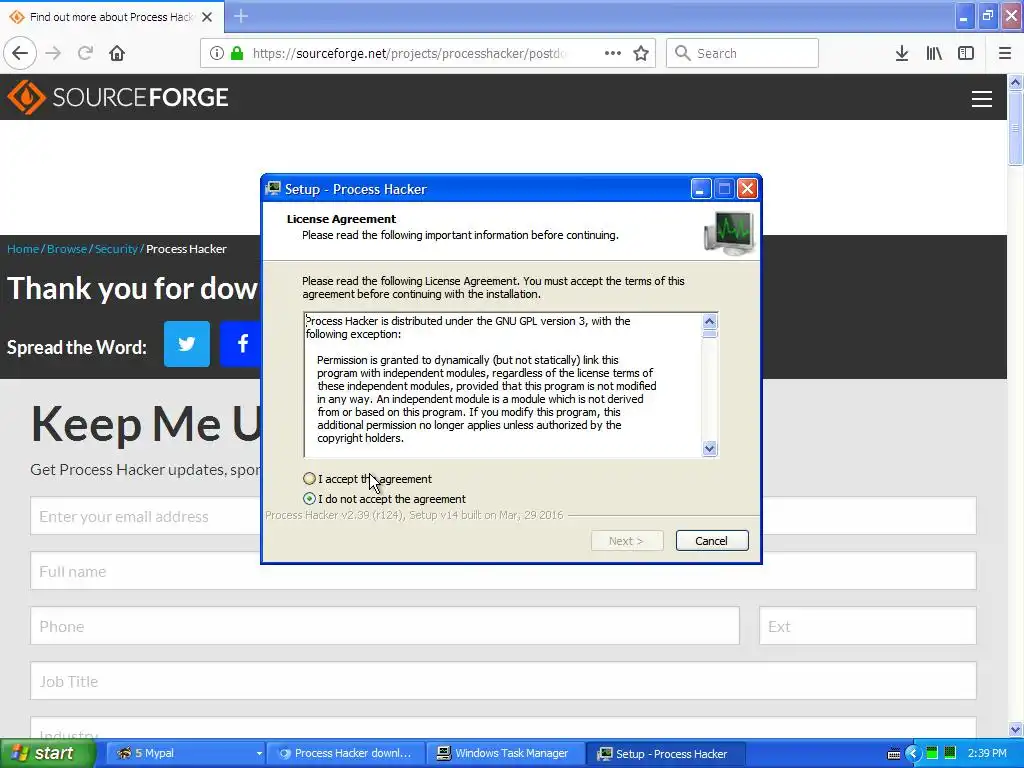Viewport: 1024px width, 768px height.
Task: Share via the Facebook button
Action: tap(240, 344)
